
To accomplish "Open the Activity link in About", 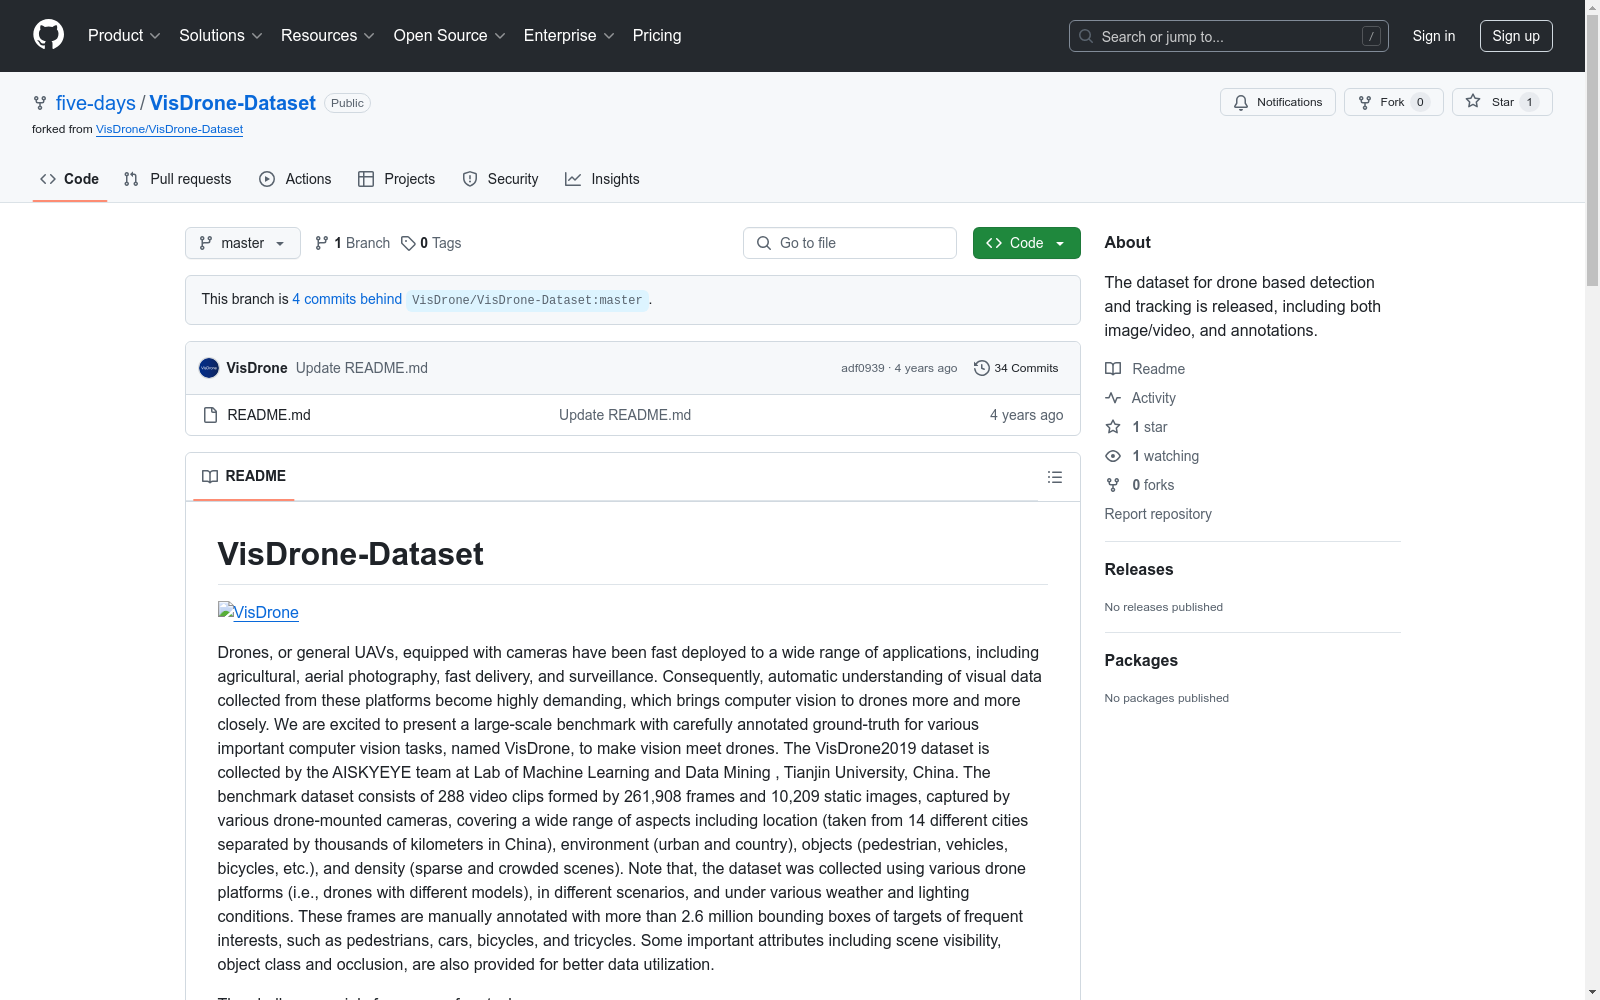I will [1140, 398].
